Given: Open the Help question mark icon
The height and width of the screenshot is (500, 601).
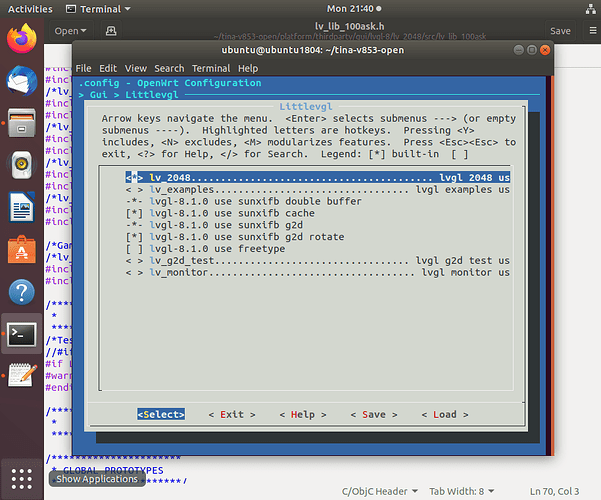Looking at the screenshot, I should [21, 292].
